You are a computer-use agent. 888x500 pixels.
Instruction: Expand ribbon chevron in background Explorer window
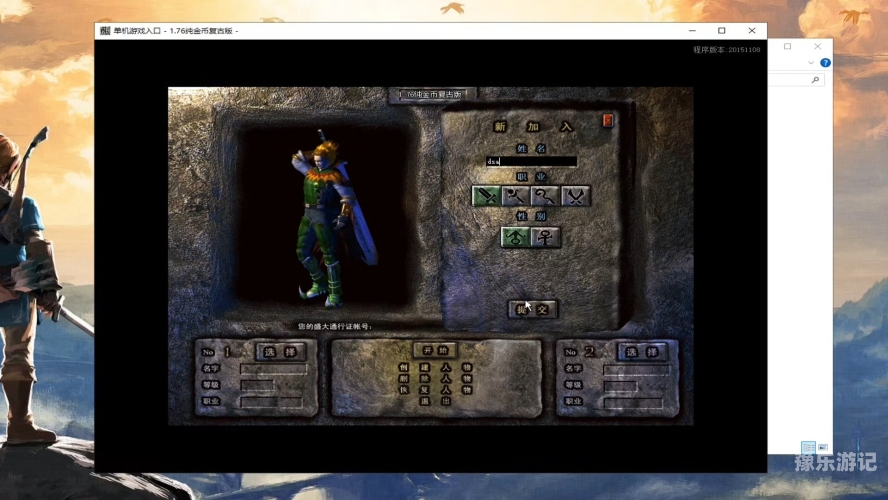(811, 63)
